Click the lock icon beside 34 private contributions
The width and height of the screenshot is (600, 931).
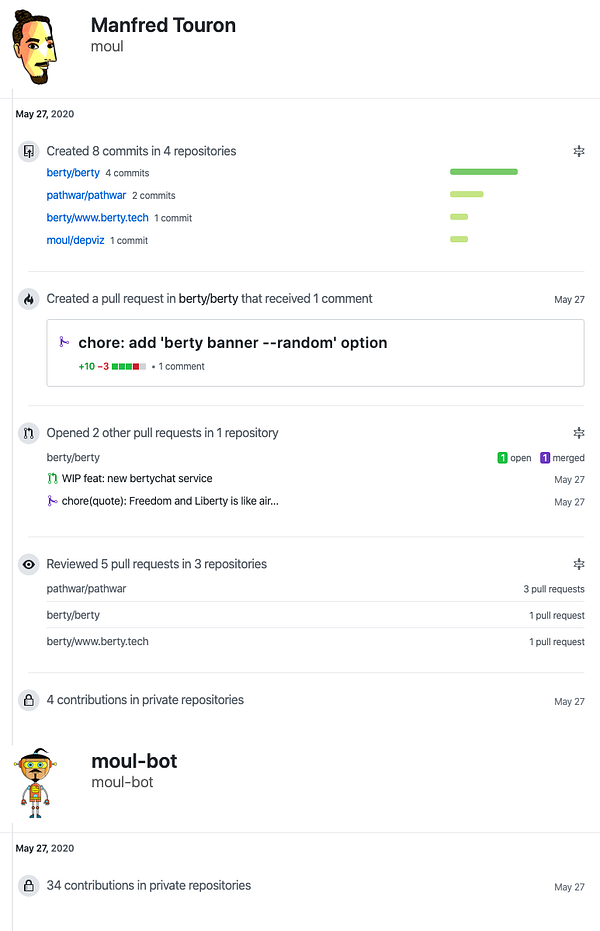click(x=28, y=885)
